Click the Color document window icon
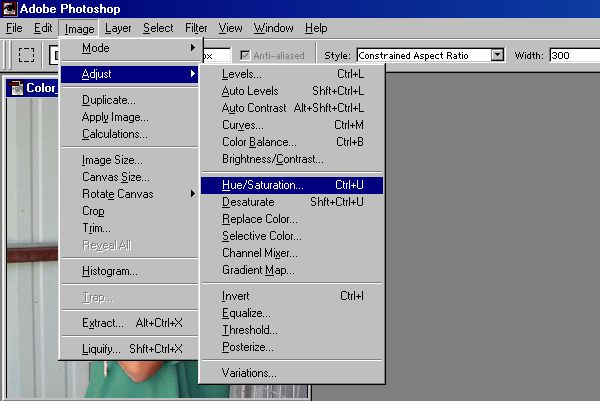Screen dimensions: 600x401 point(16,88)
